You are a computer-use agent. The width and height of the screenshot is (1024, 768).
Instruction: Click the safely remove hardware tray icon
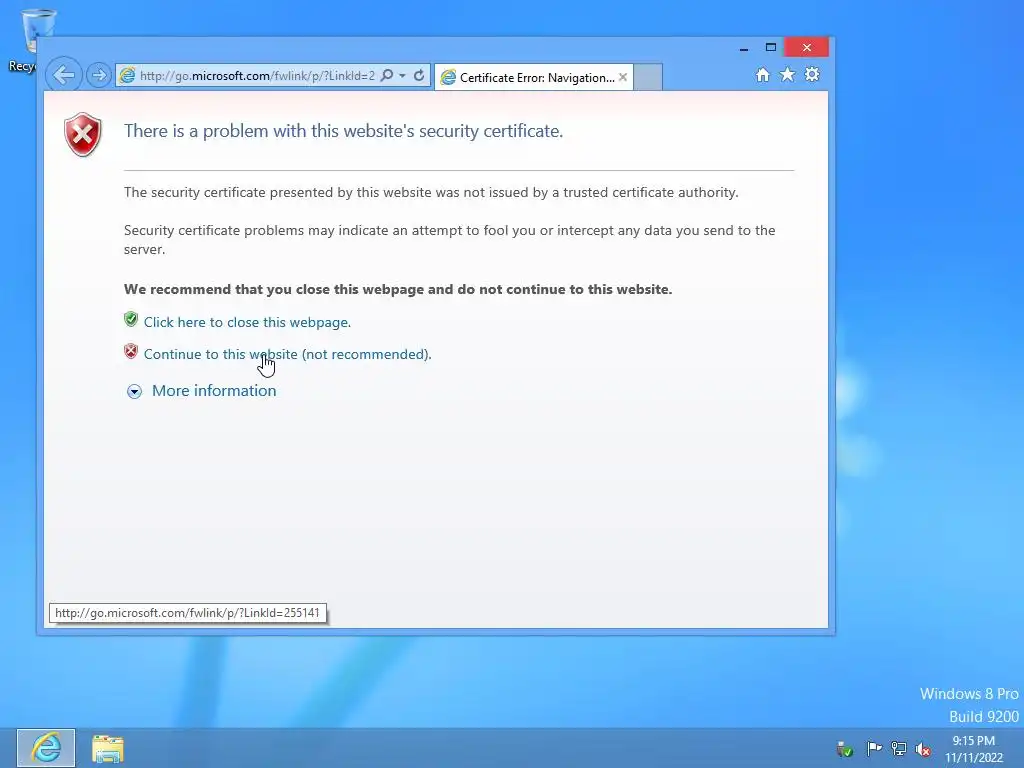tap(845, 748)
